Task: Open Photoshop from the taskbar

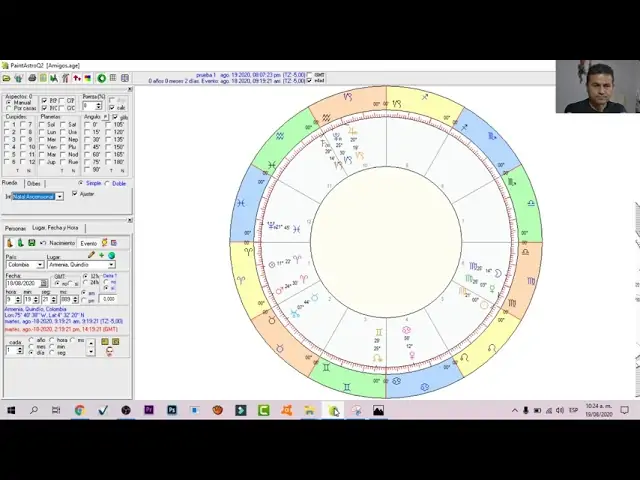Action: point(172,410)
